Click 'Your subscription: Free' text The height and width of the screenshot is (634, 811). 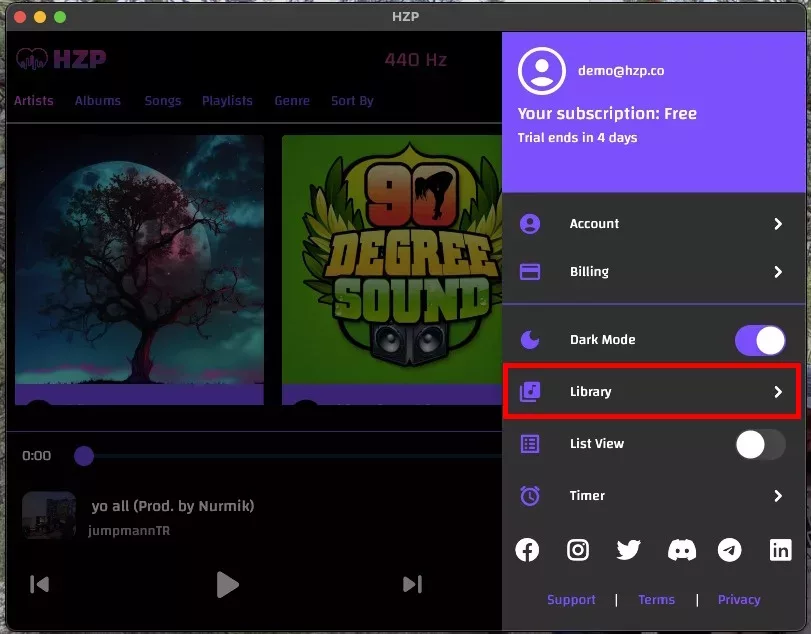tap(607, 114)
